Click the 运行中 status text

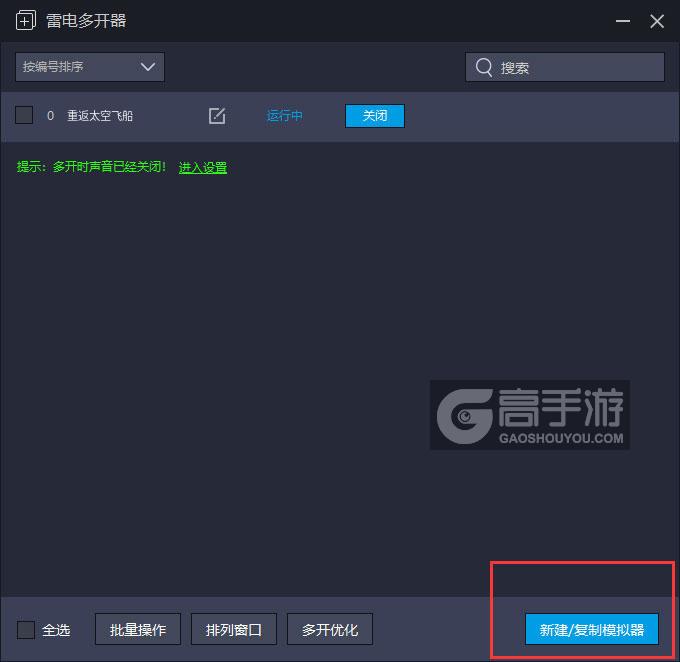(284, 116)
